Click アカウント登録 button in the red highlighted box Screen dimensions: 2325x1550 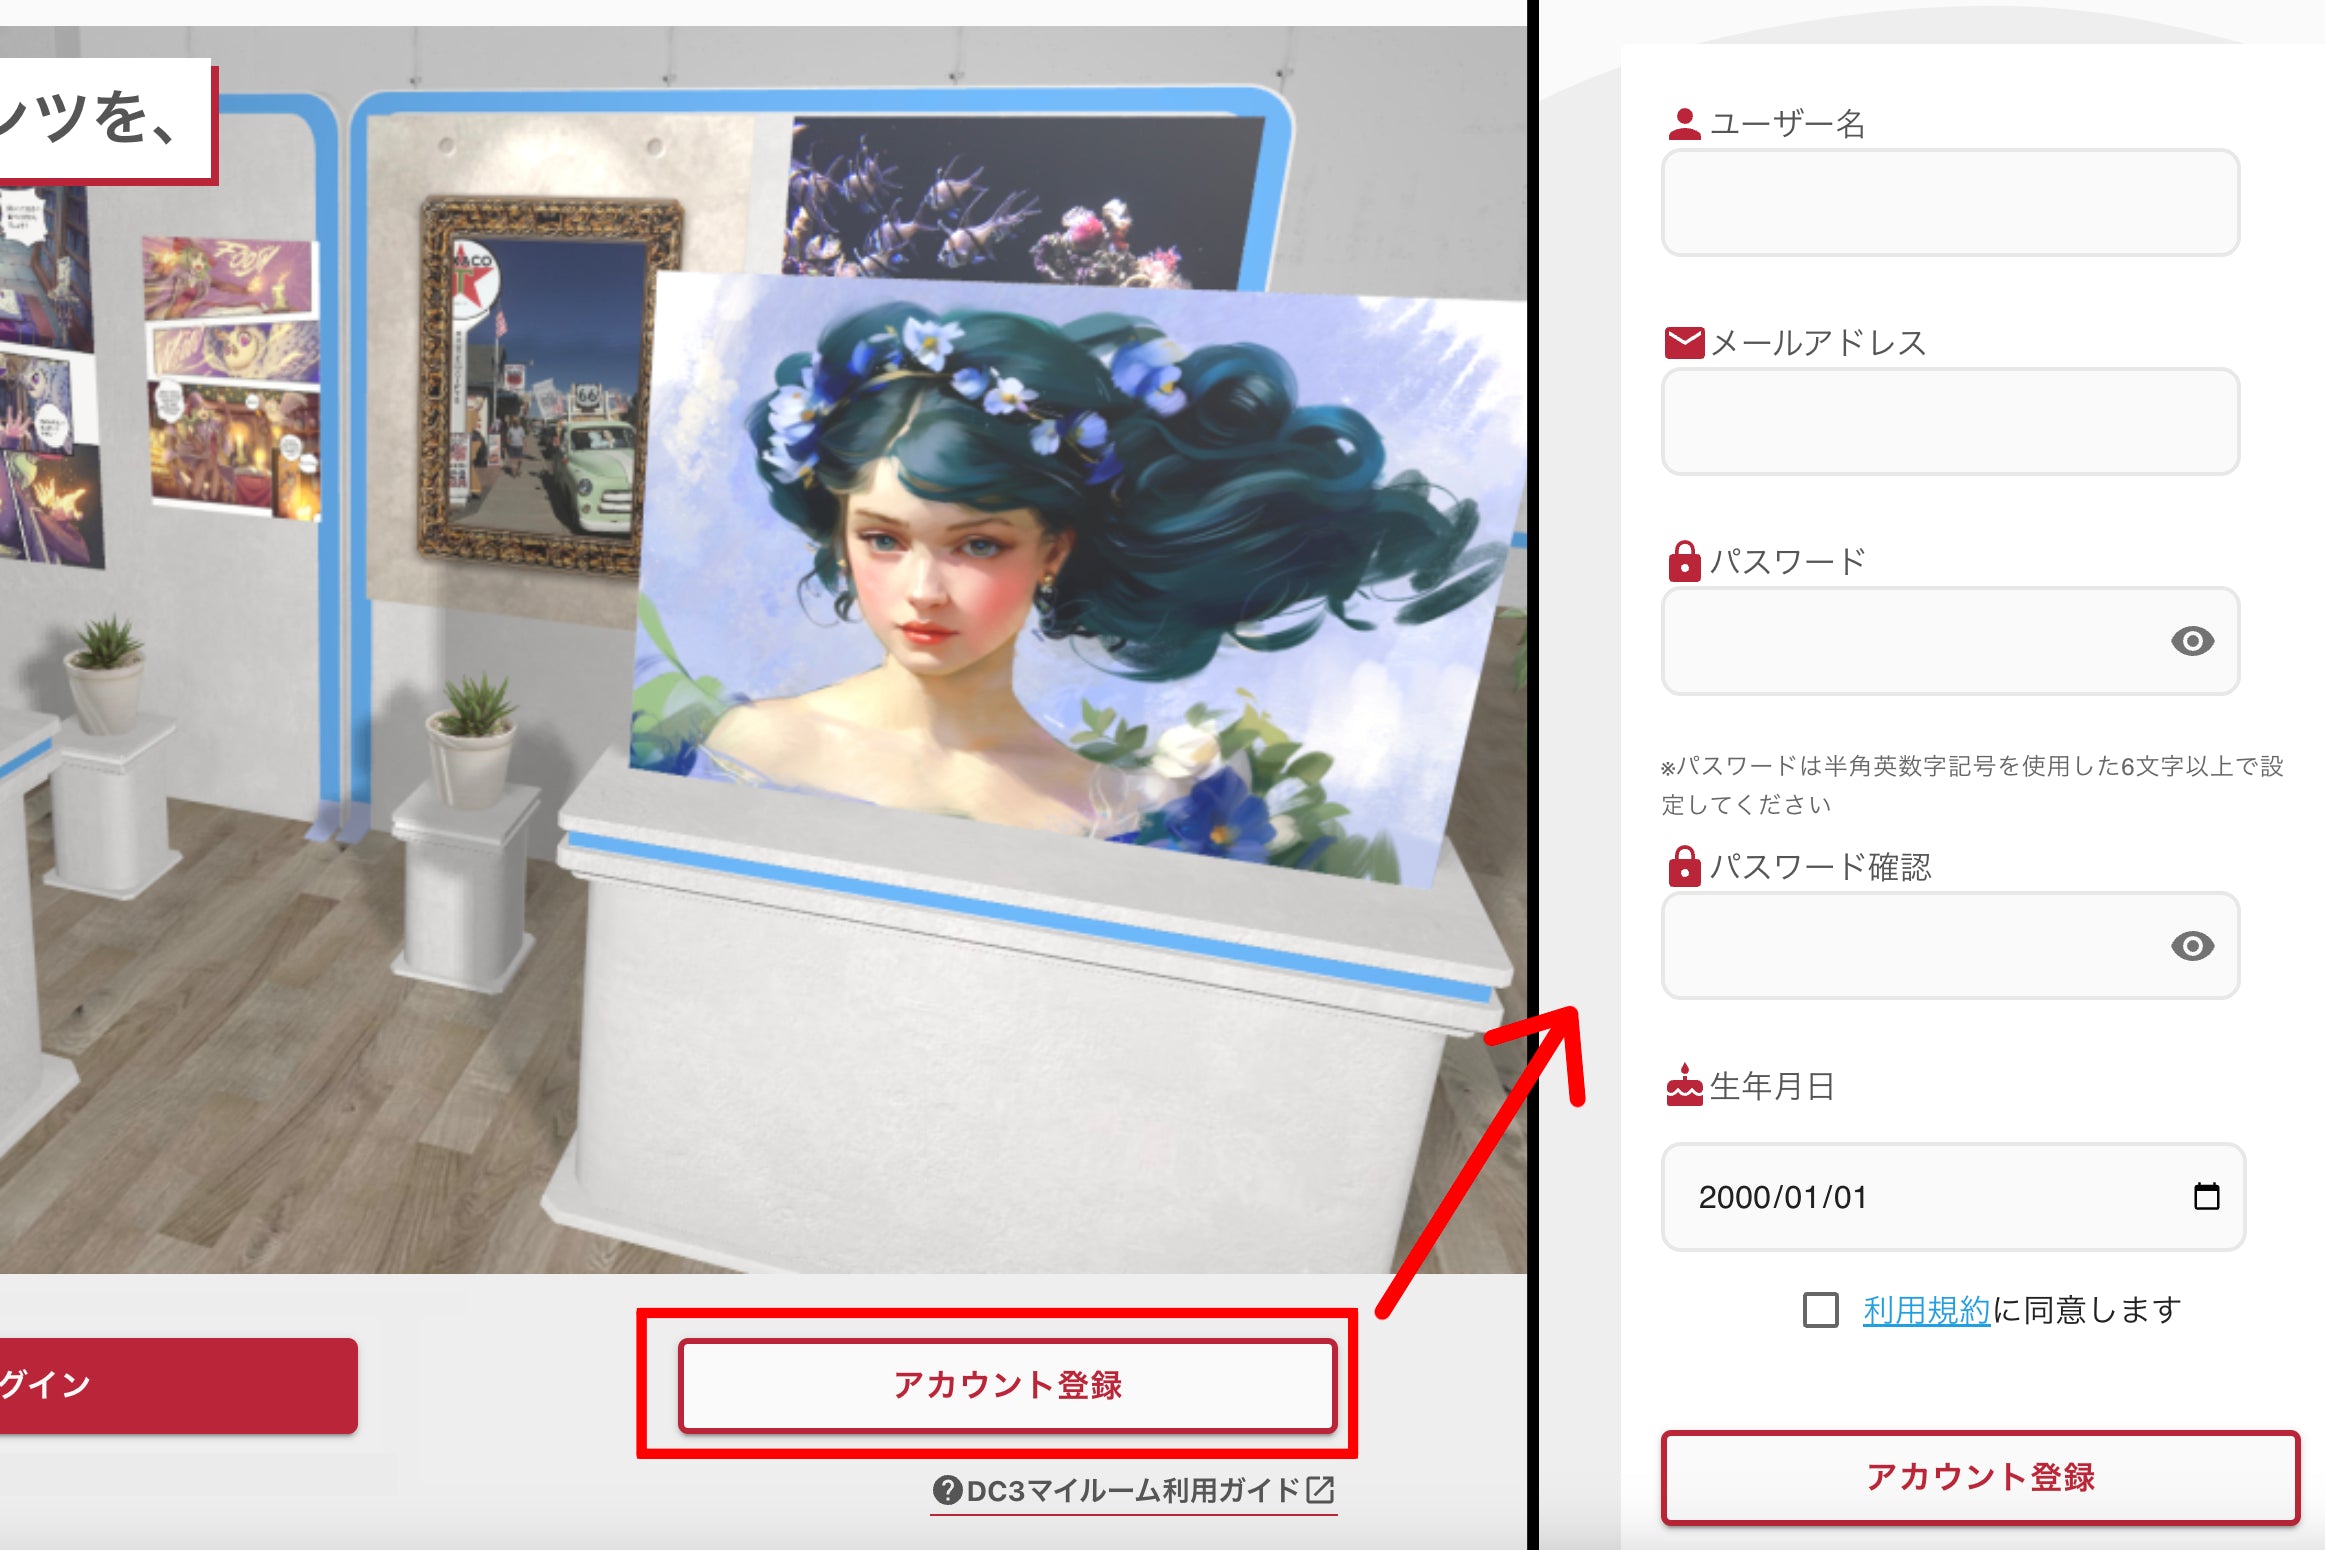(x=1007, y=1385)
